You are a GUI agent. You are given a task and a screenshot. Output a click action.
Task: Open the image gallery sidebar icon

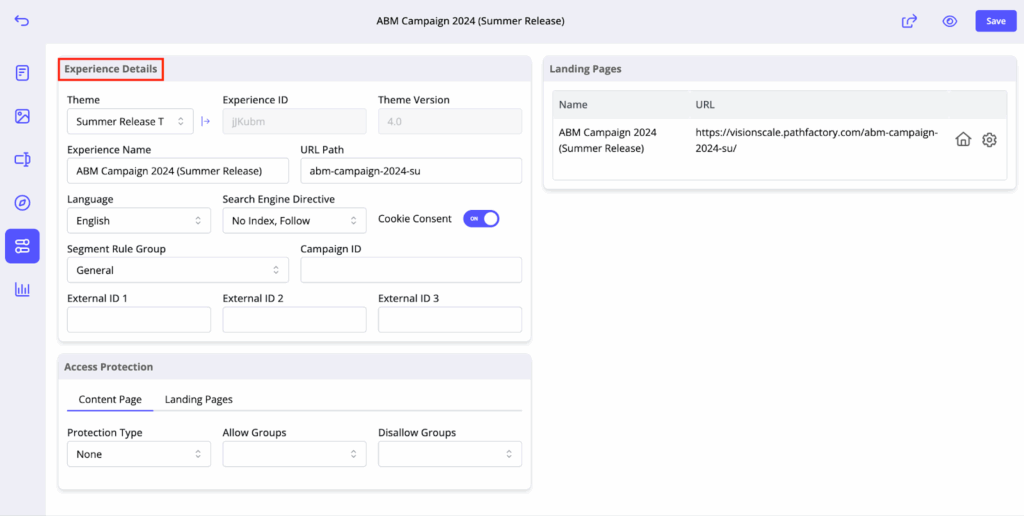point(22,116)
